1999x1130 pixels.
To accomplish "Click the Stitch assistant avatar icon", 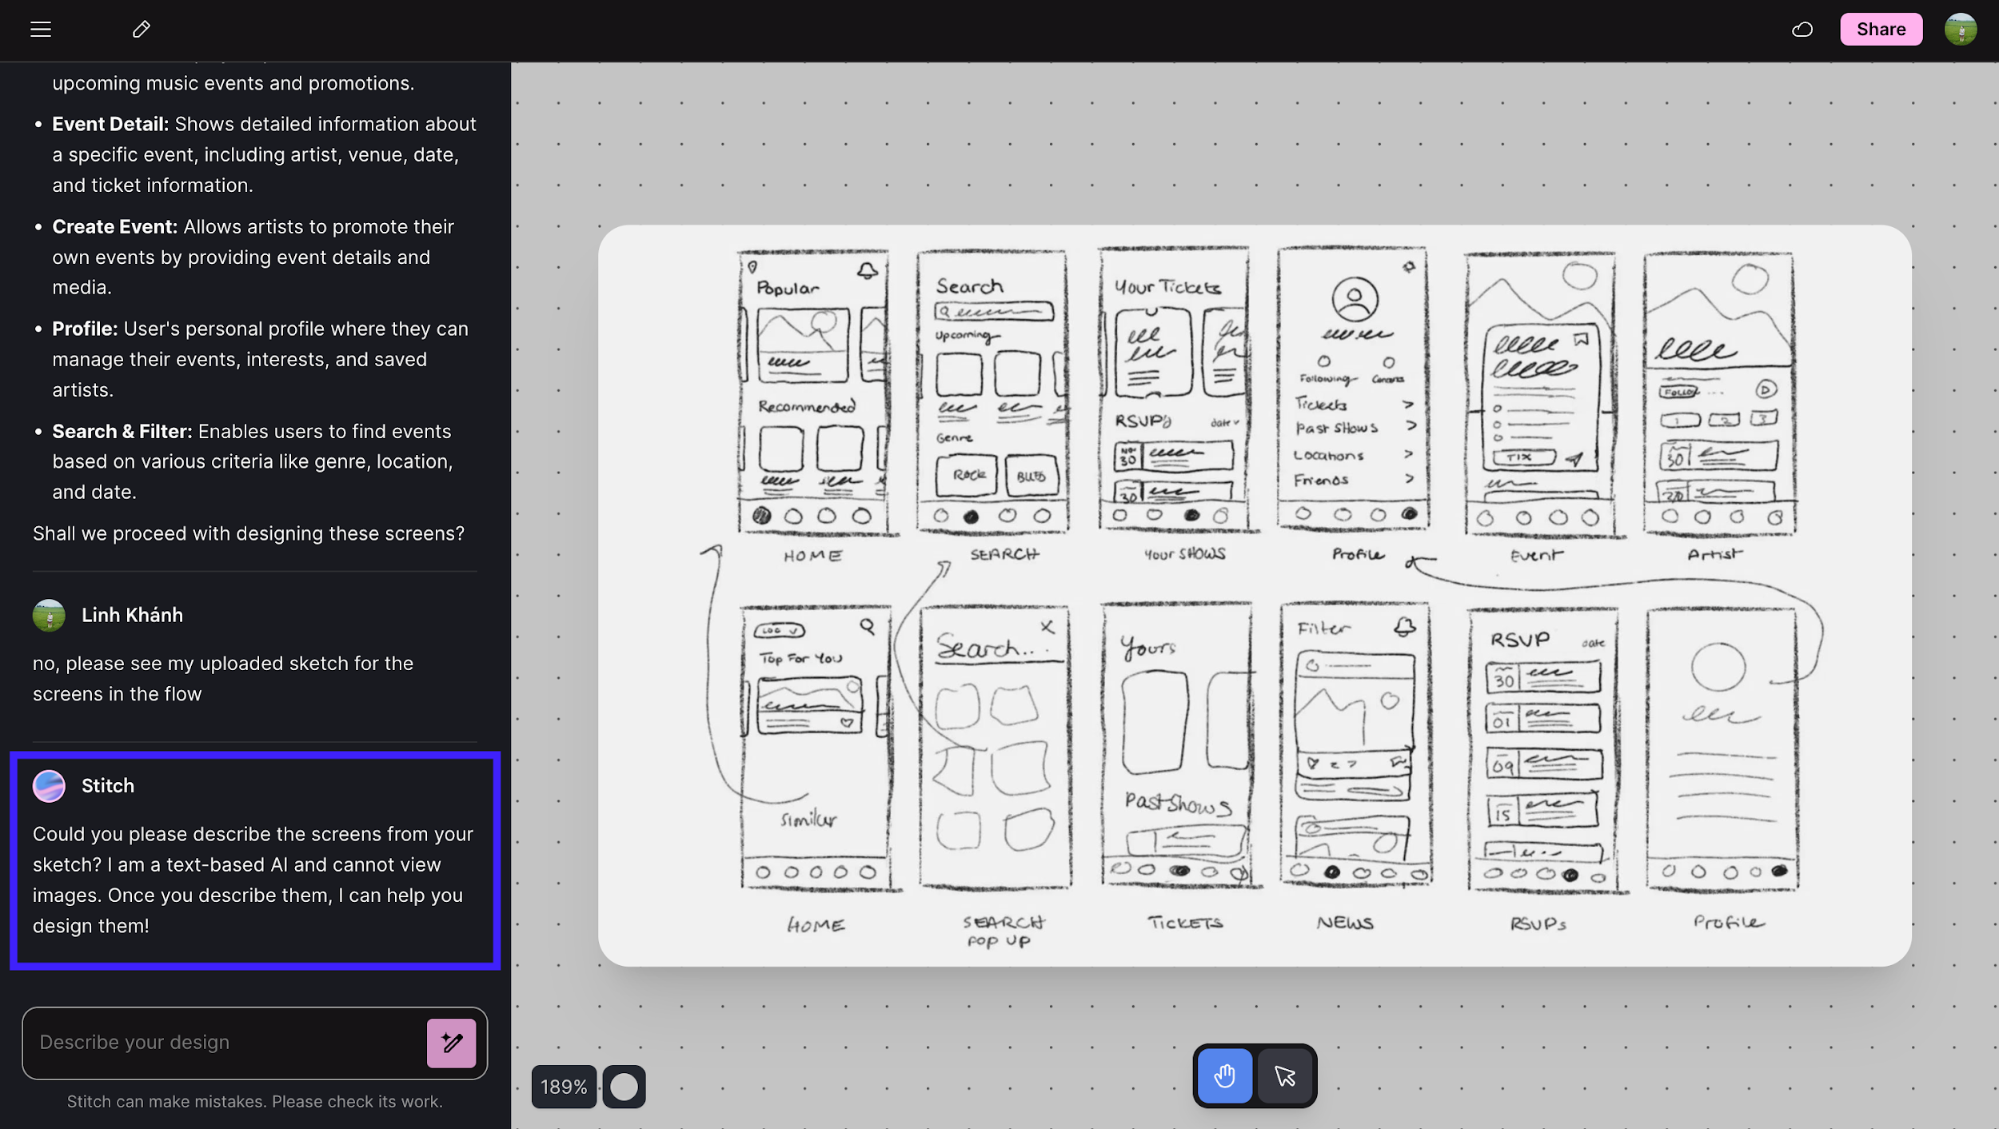I will tap(49, 786).
